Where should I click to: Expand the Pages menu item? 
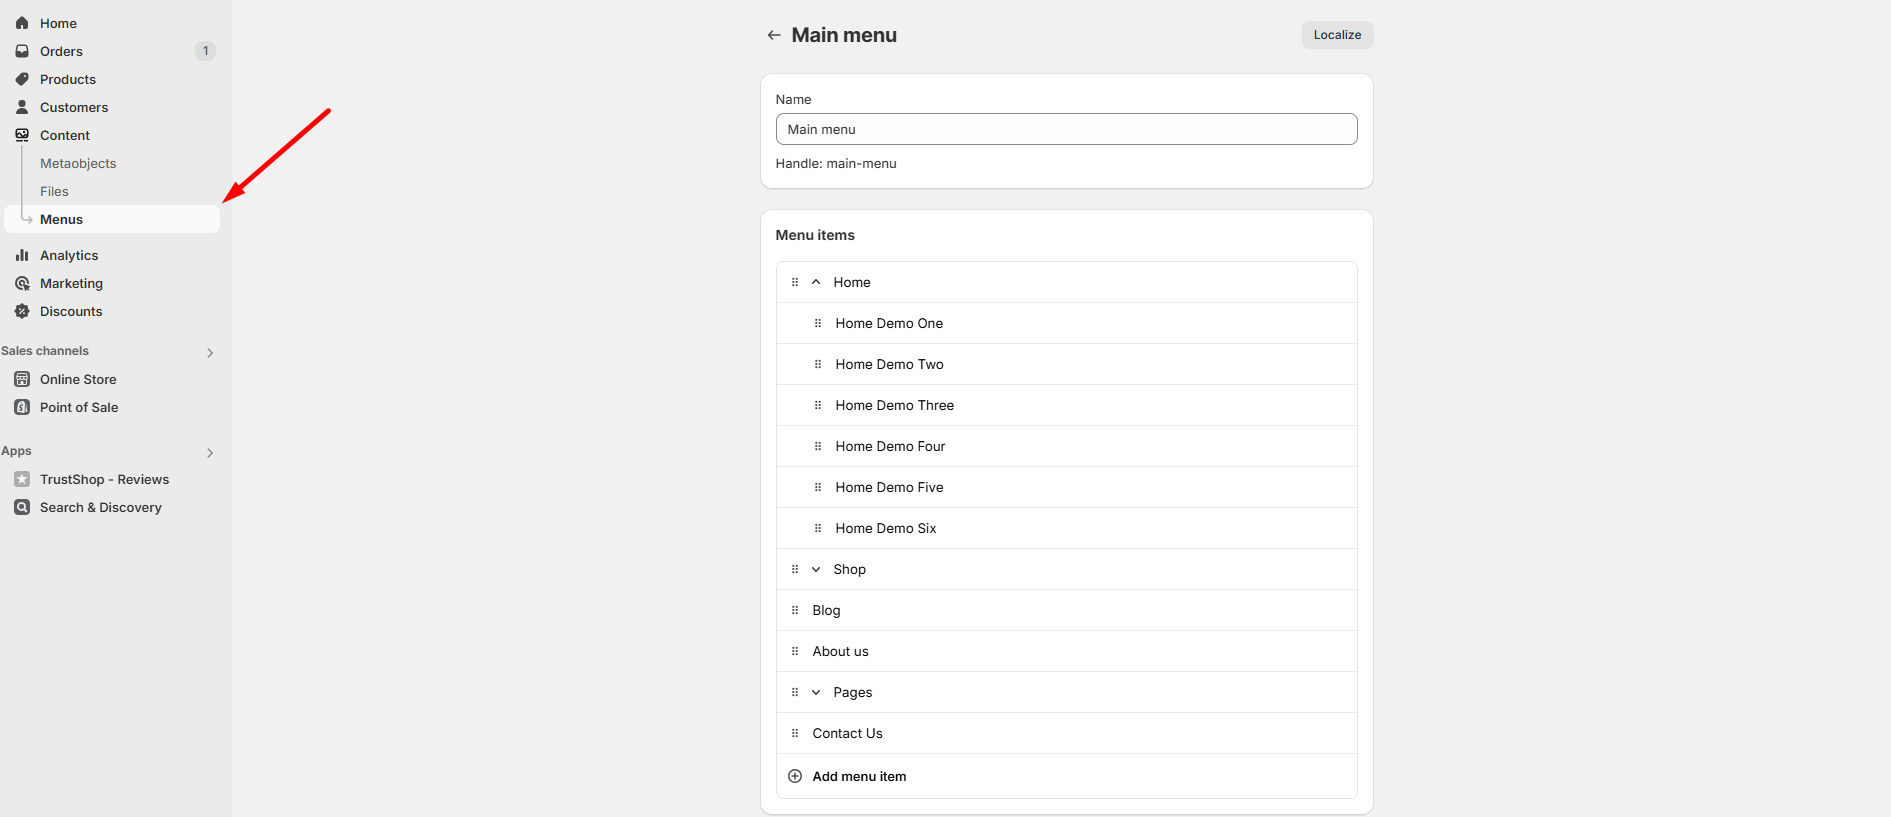[816, 692]
